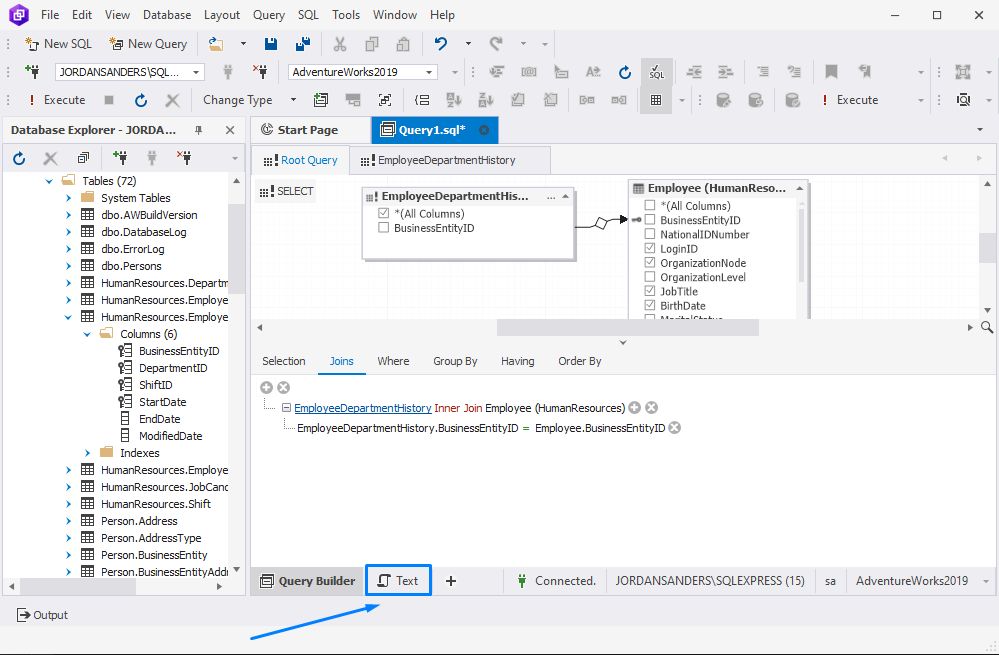Check BusinessEntityID in EmployeeDepartmentHistory table
Screen dimensions: 999x655
(x=384, y=227)
